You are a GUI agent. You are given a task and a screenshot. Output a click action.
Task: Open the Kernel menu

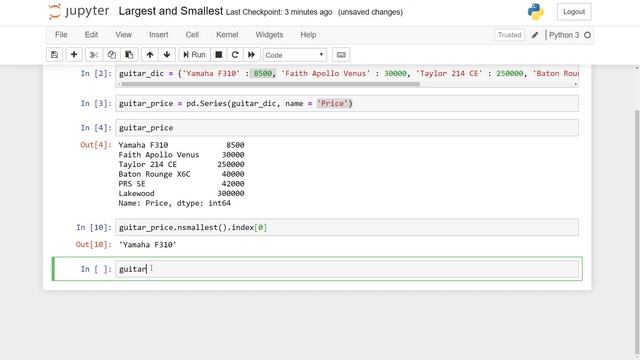[227, 35]
